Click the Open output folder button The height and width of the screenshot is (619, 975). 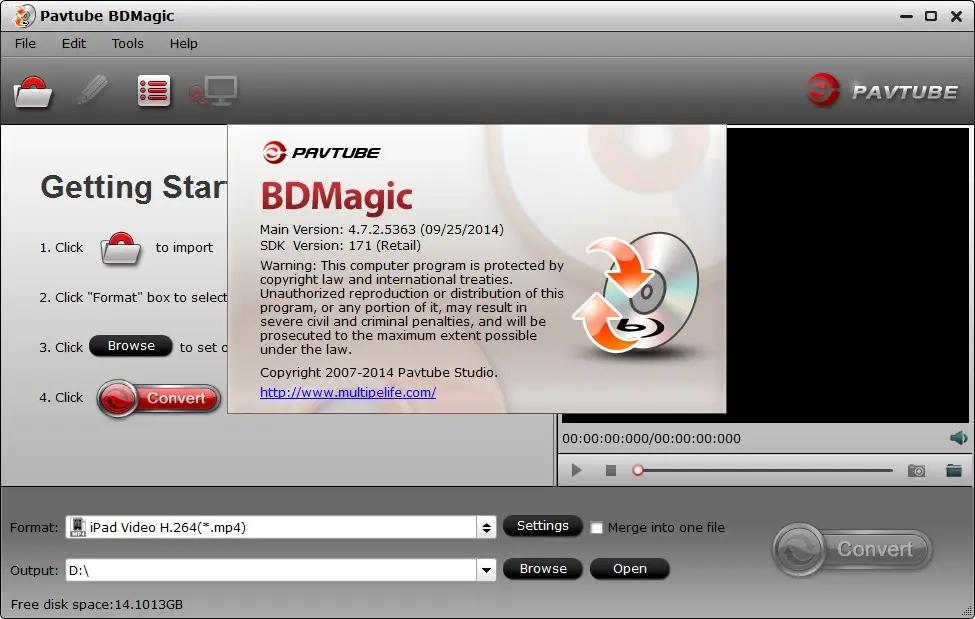629,569
